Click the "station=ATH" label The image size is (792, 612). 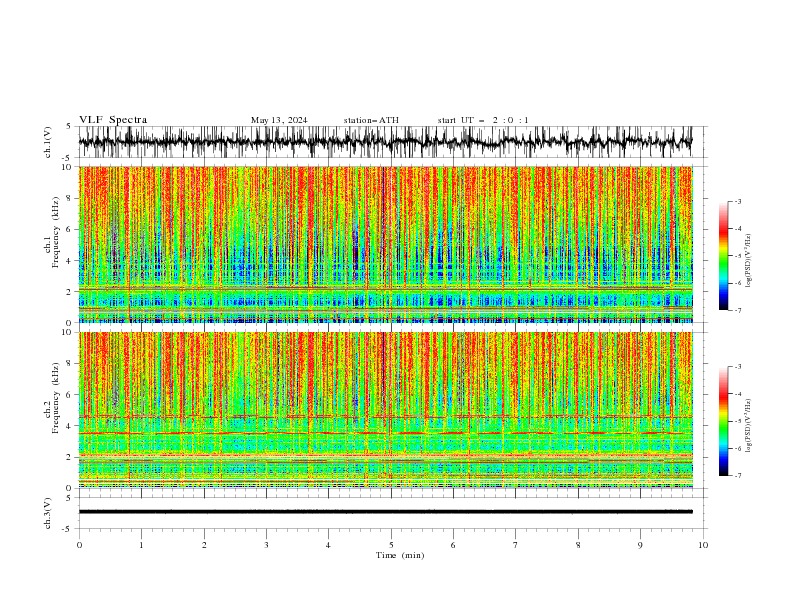click(x=371, y=120)
